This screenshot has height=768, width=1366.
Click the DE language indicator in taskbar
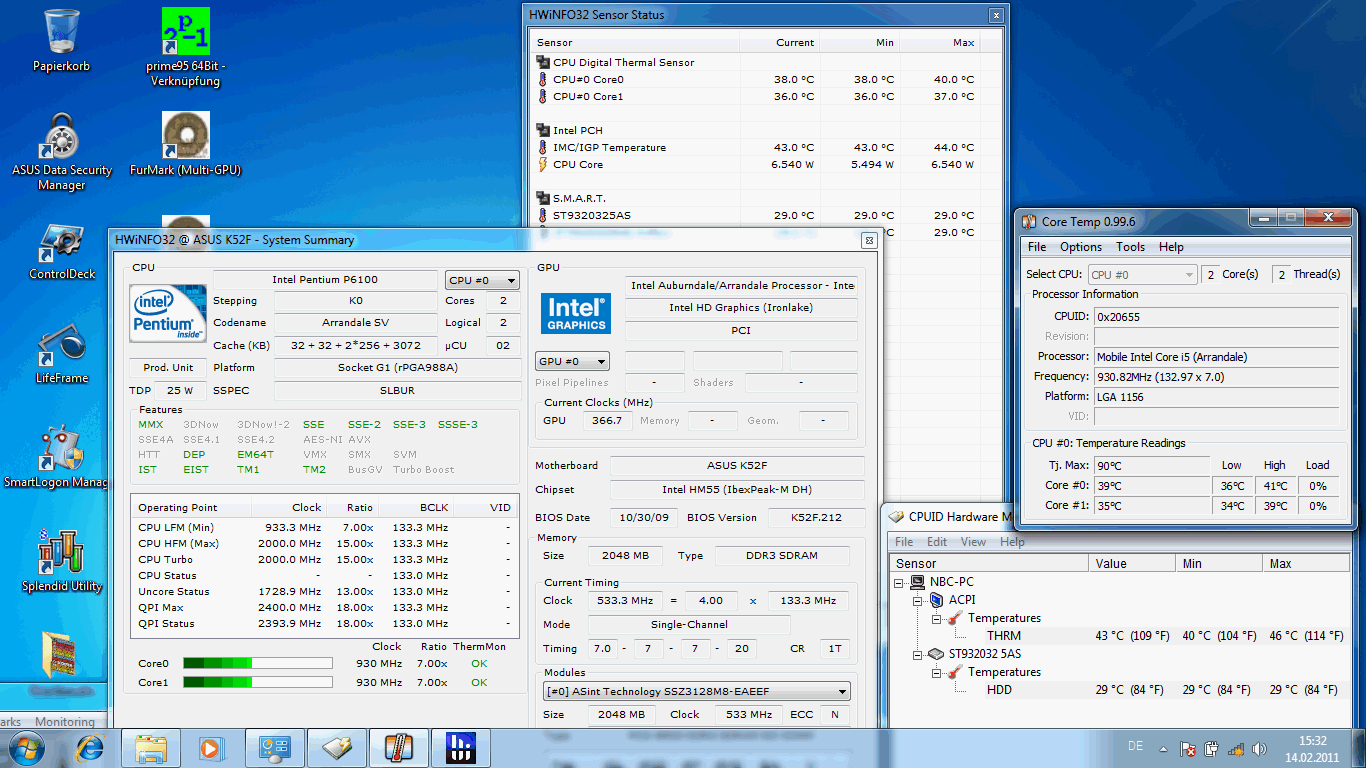pyautogui.click(x=1135, y=747)
